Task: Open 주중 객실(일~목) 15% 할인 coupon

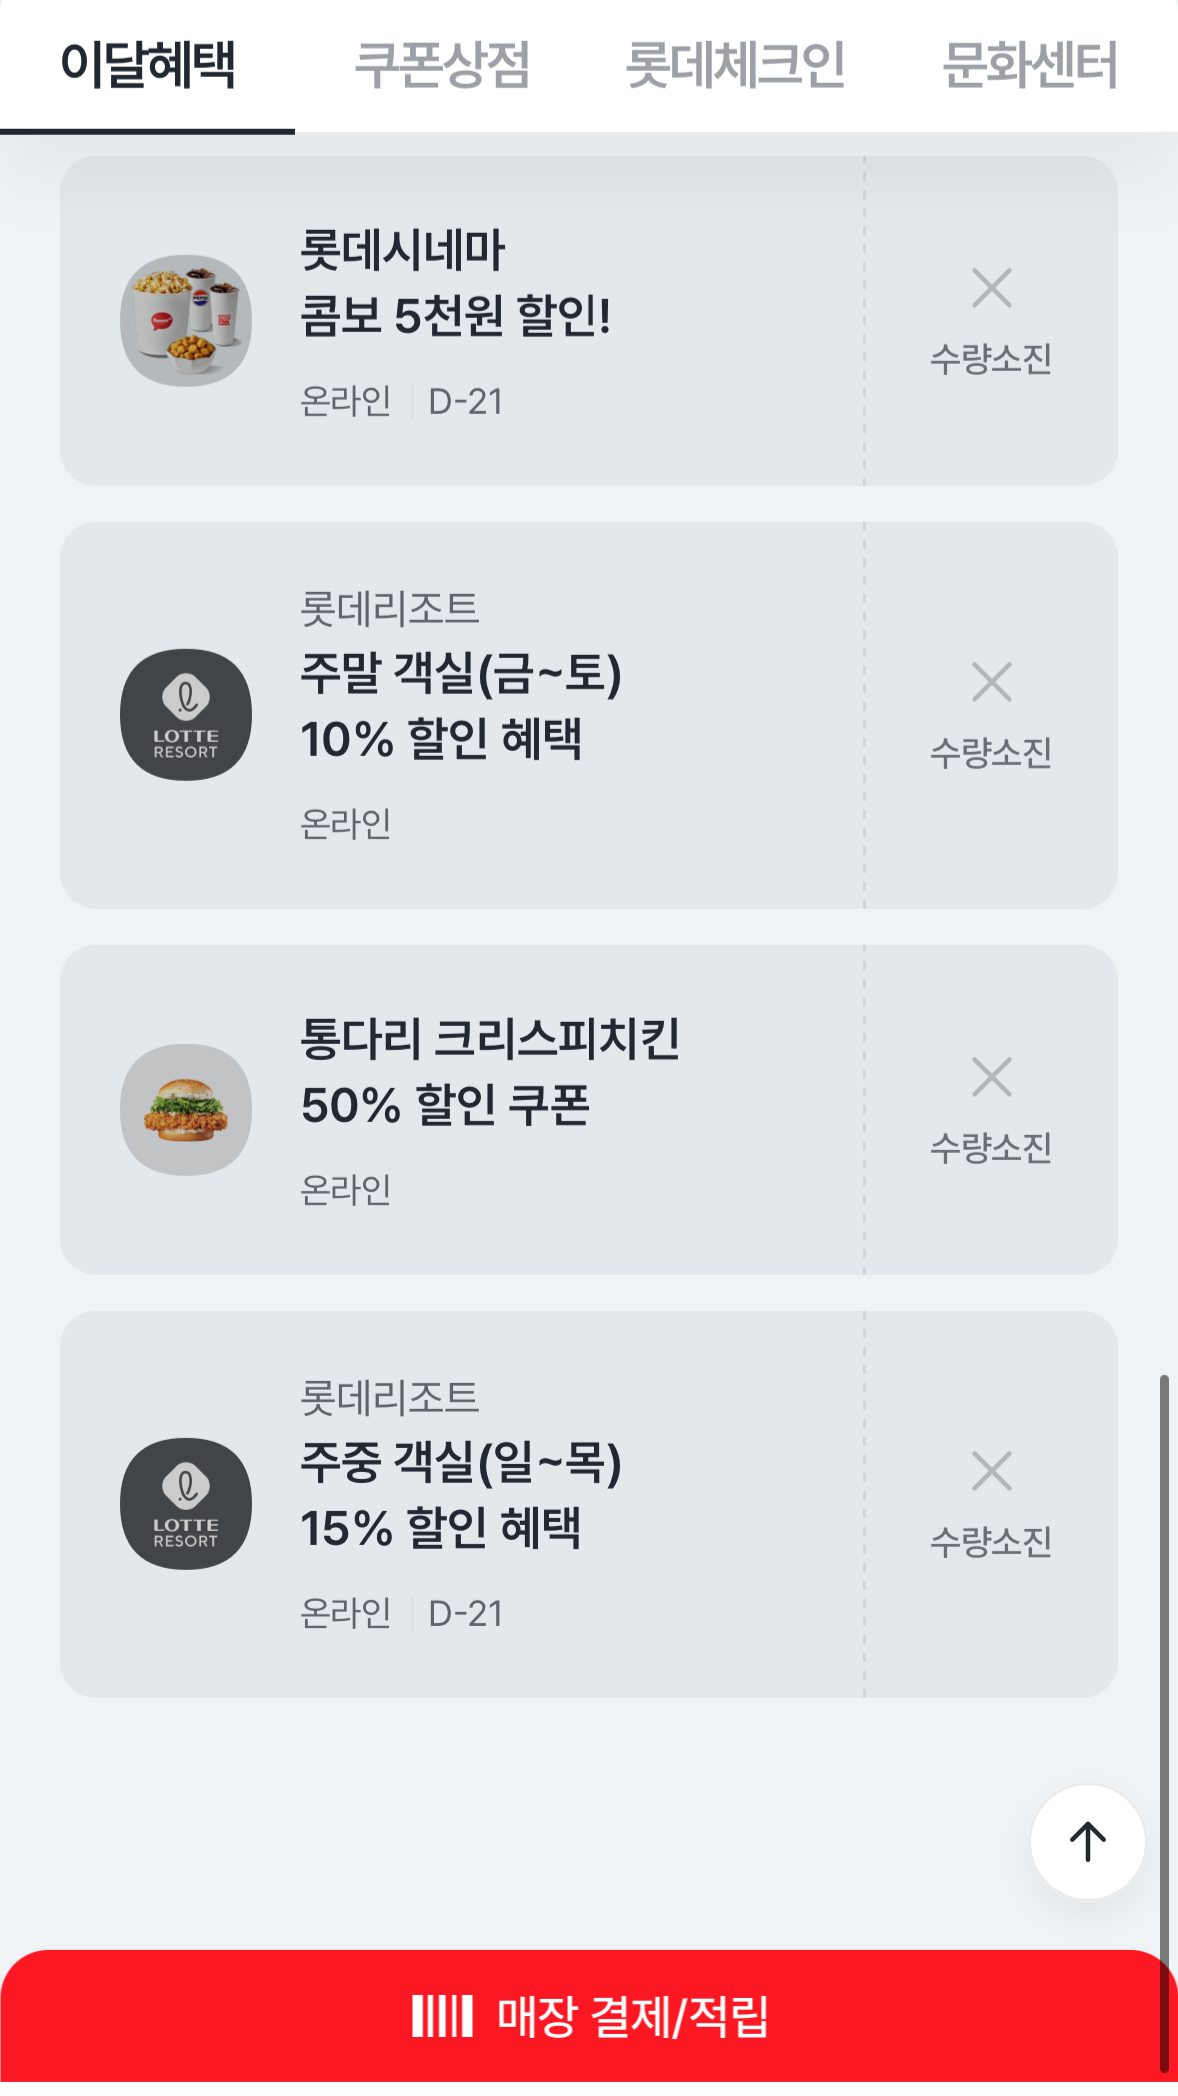Action: (x=460, y=1495)
